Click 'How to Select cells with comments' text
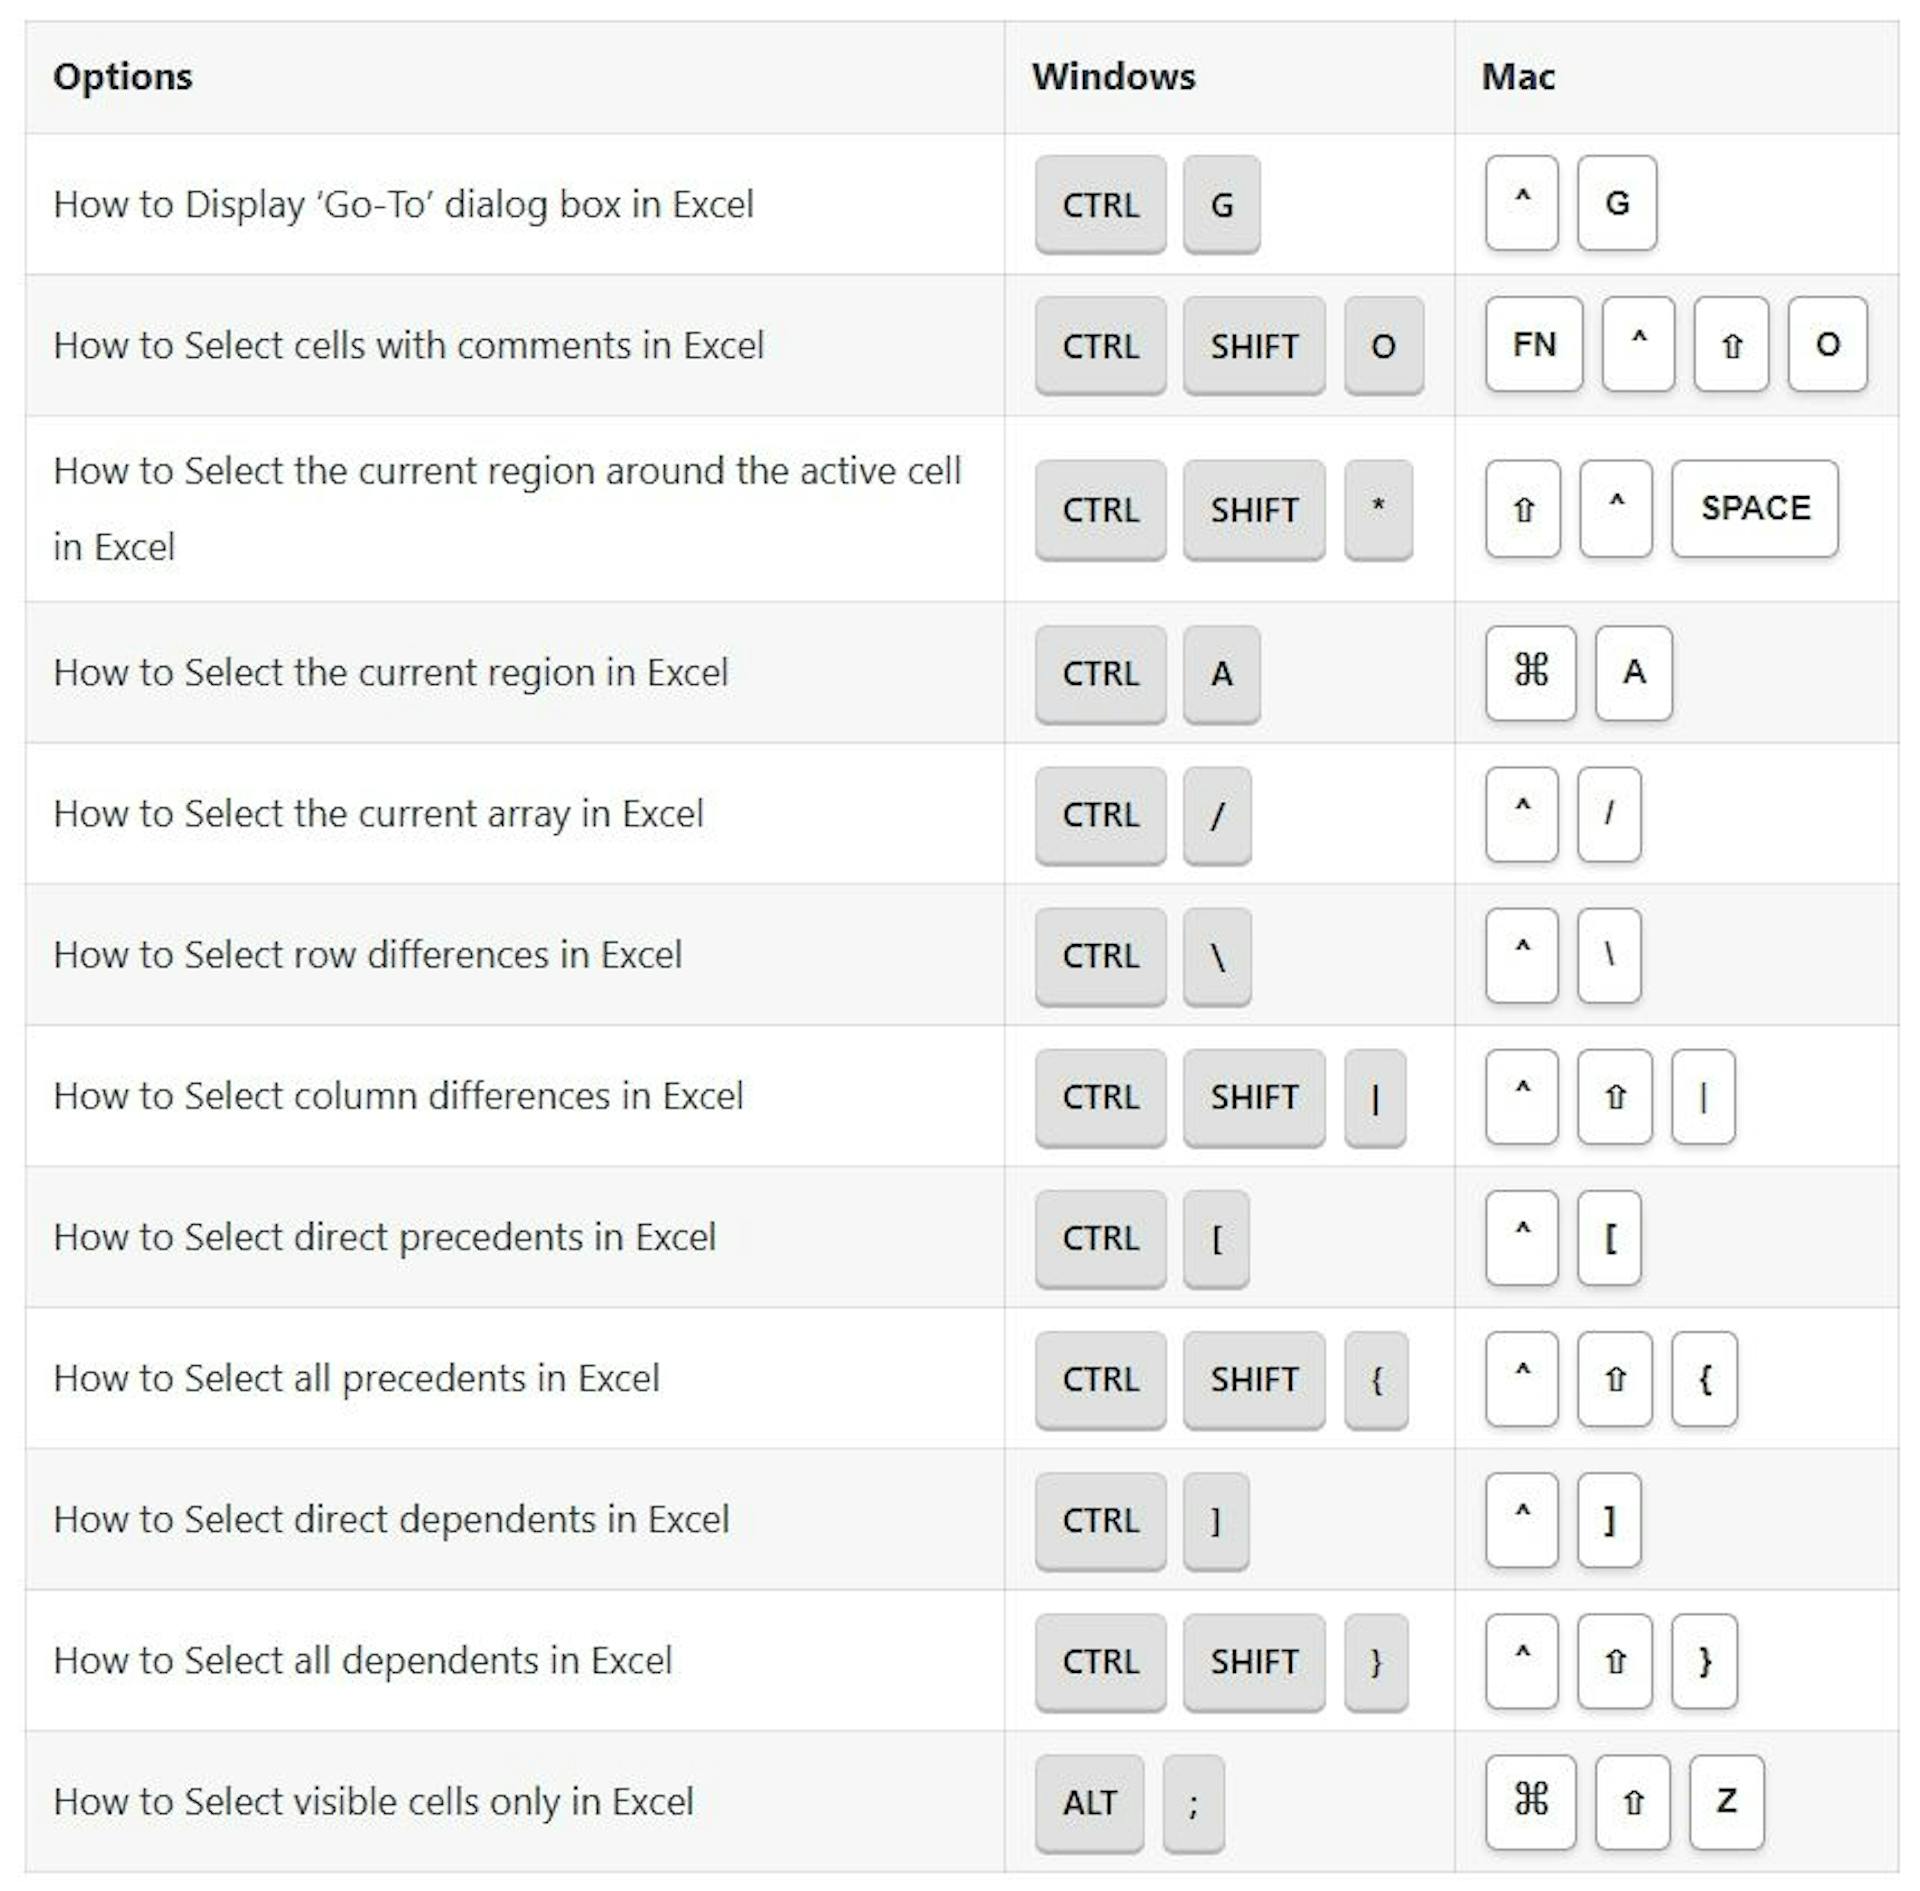Viewport: 1920px width, 1891px height. (x=408, y=346)
